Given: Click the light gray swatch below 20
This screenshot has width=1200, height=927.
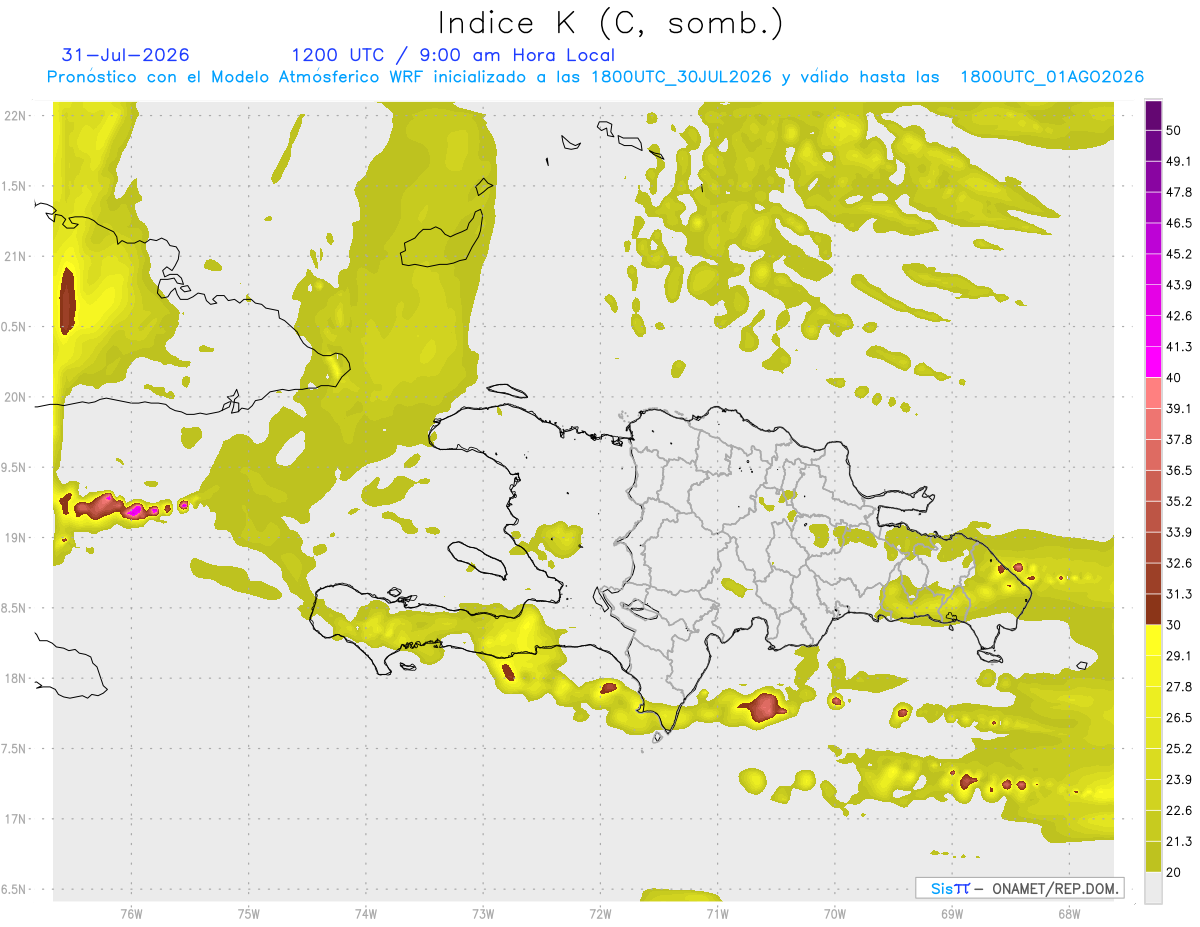Looking at the screenshot, I should click(1154, 888).
